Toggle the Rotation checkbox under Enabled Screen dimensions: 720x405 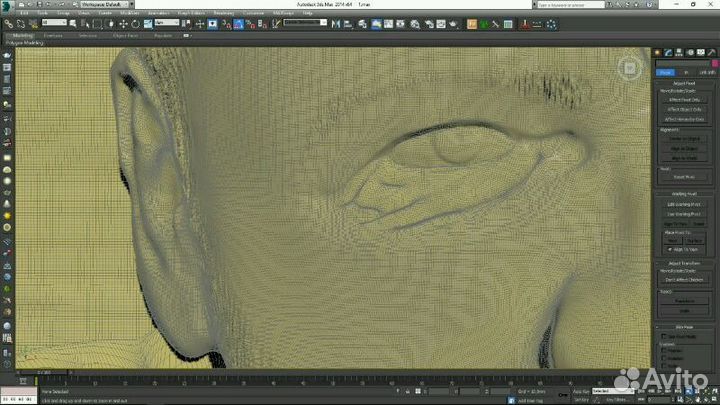(x=664, y=358)
